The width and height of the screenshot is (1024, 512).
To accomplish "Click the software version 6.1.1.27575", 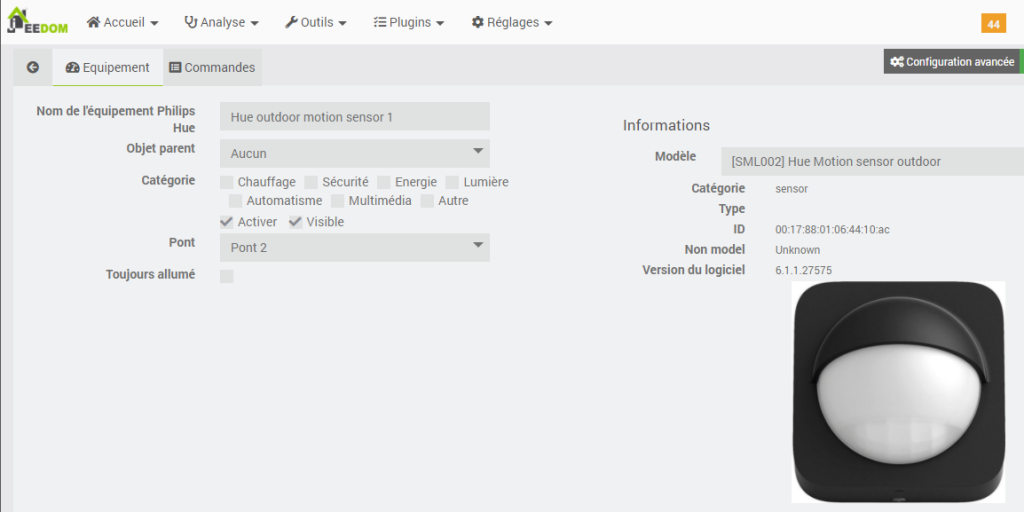I will pyautogui.click(x=803, y=270).
